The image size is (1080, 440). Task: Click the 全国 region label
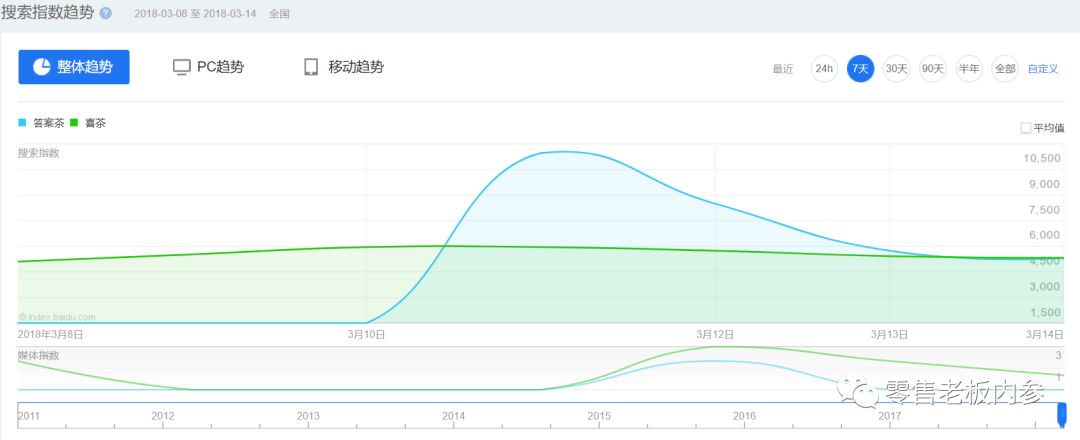point(280,14)
